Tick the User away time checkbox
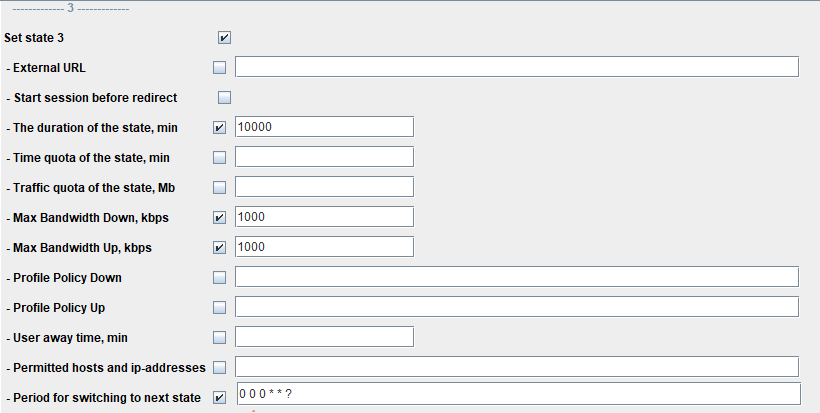The width and height of the screenshot is (820, 413). tap(220, 337)
